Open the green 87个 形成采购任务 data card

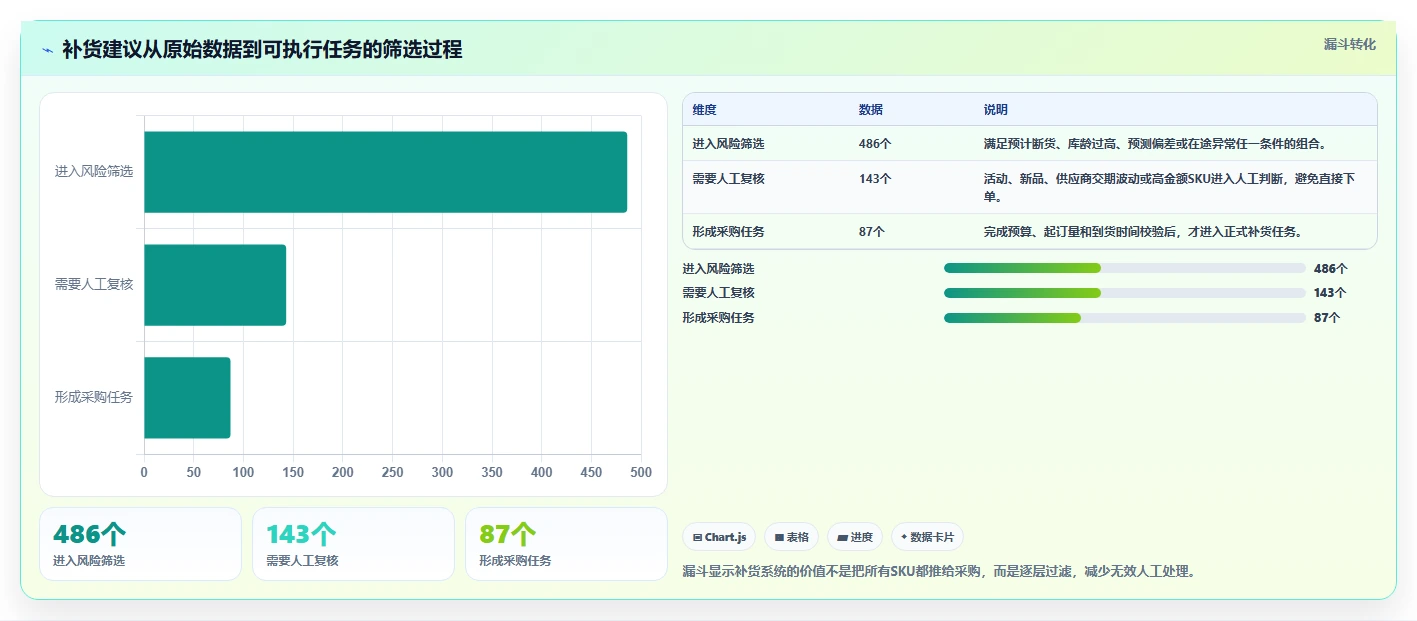566,544
